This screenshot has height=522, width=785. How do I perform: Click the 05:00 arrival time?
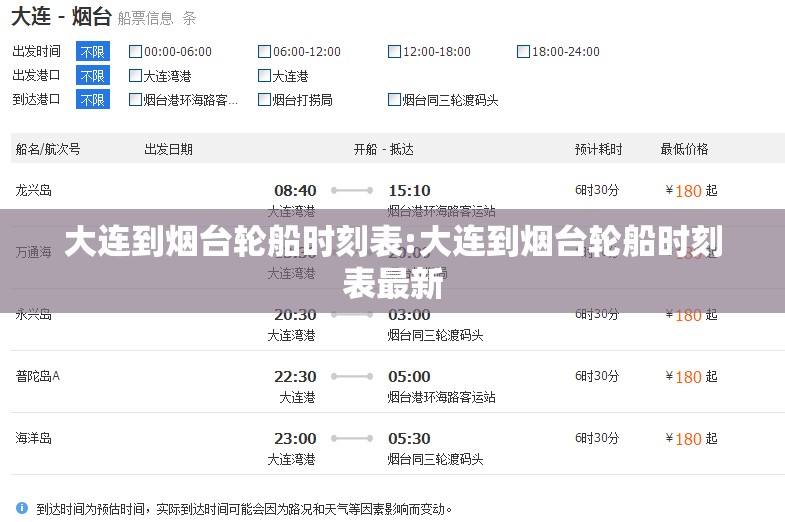410,376
